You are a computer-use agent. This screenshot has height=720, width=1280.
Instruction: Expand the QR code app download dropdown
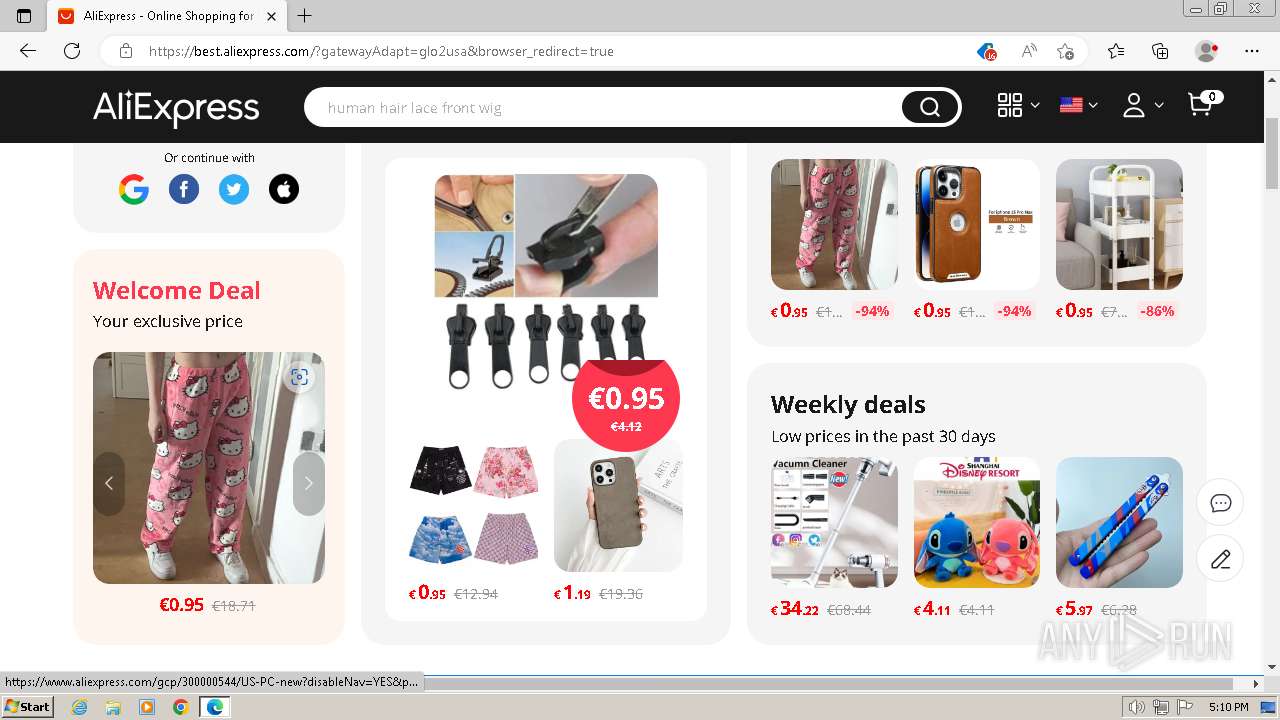(1018, 105)
